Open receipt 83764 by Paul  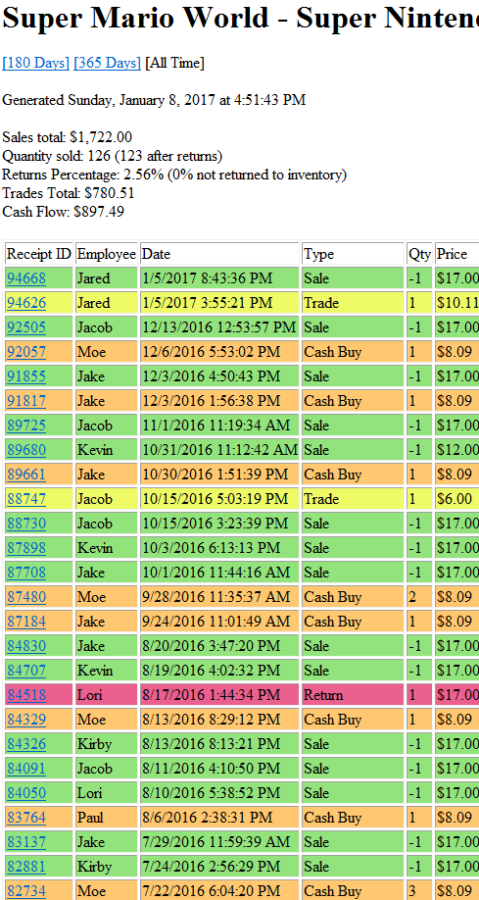point(26,818)
